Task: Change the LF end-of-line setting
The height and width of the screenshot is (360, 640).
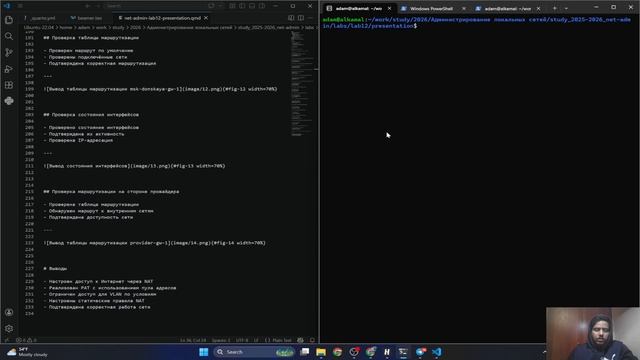Action: tap(256, 340)
